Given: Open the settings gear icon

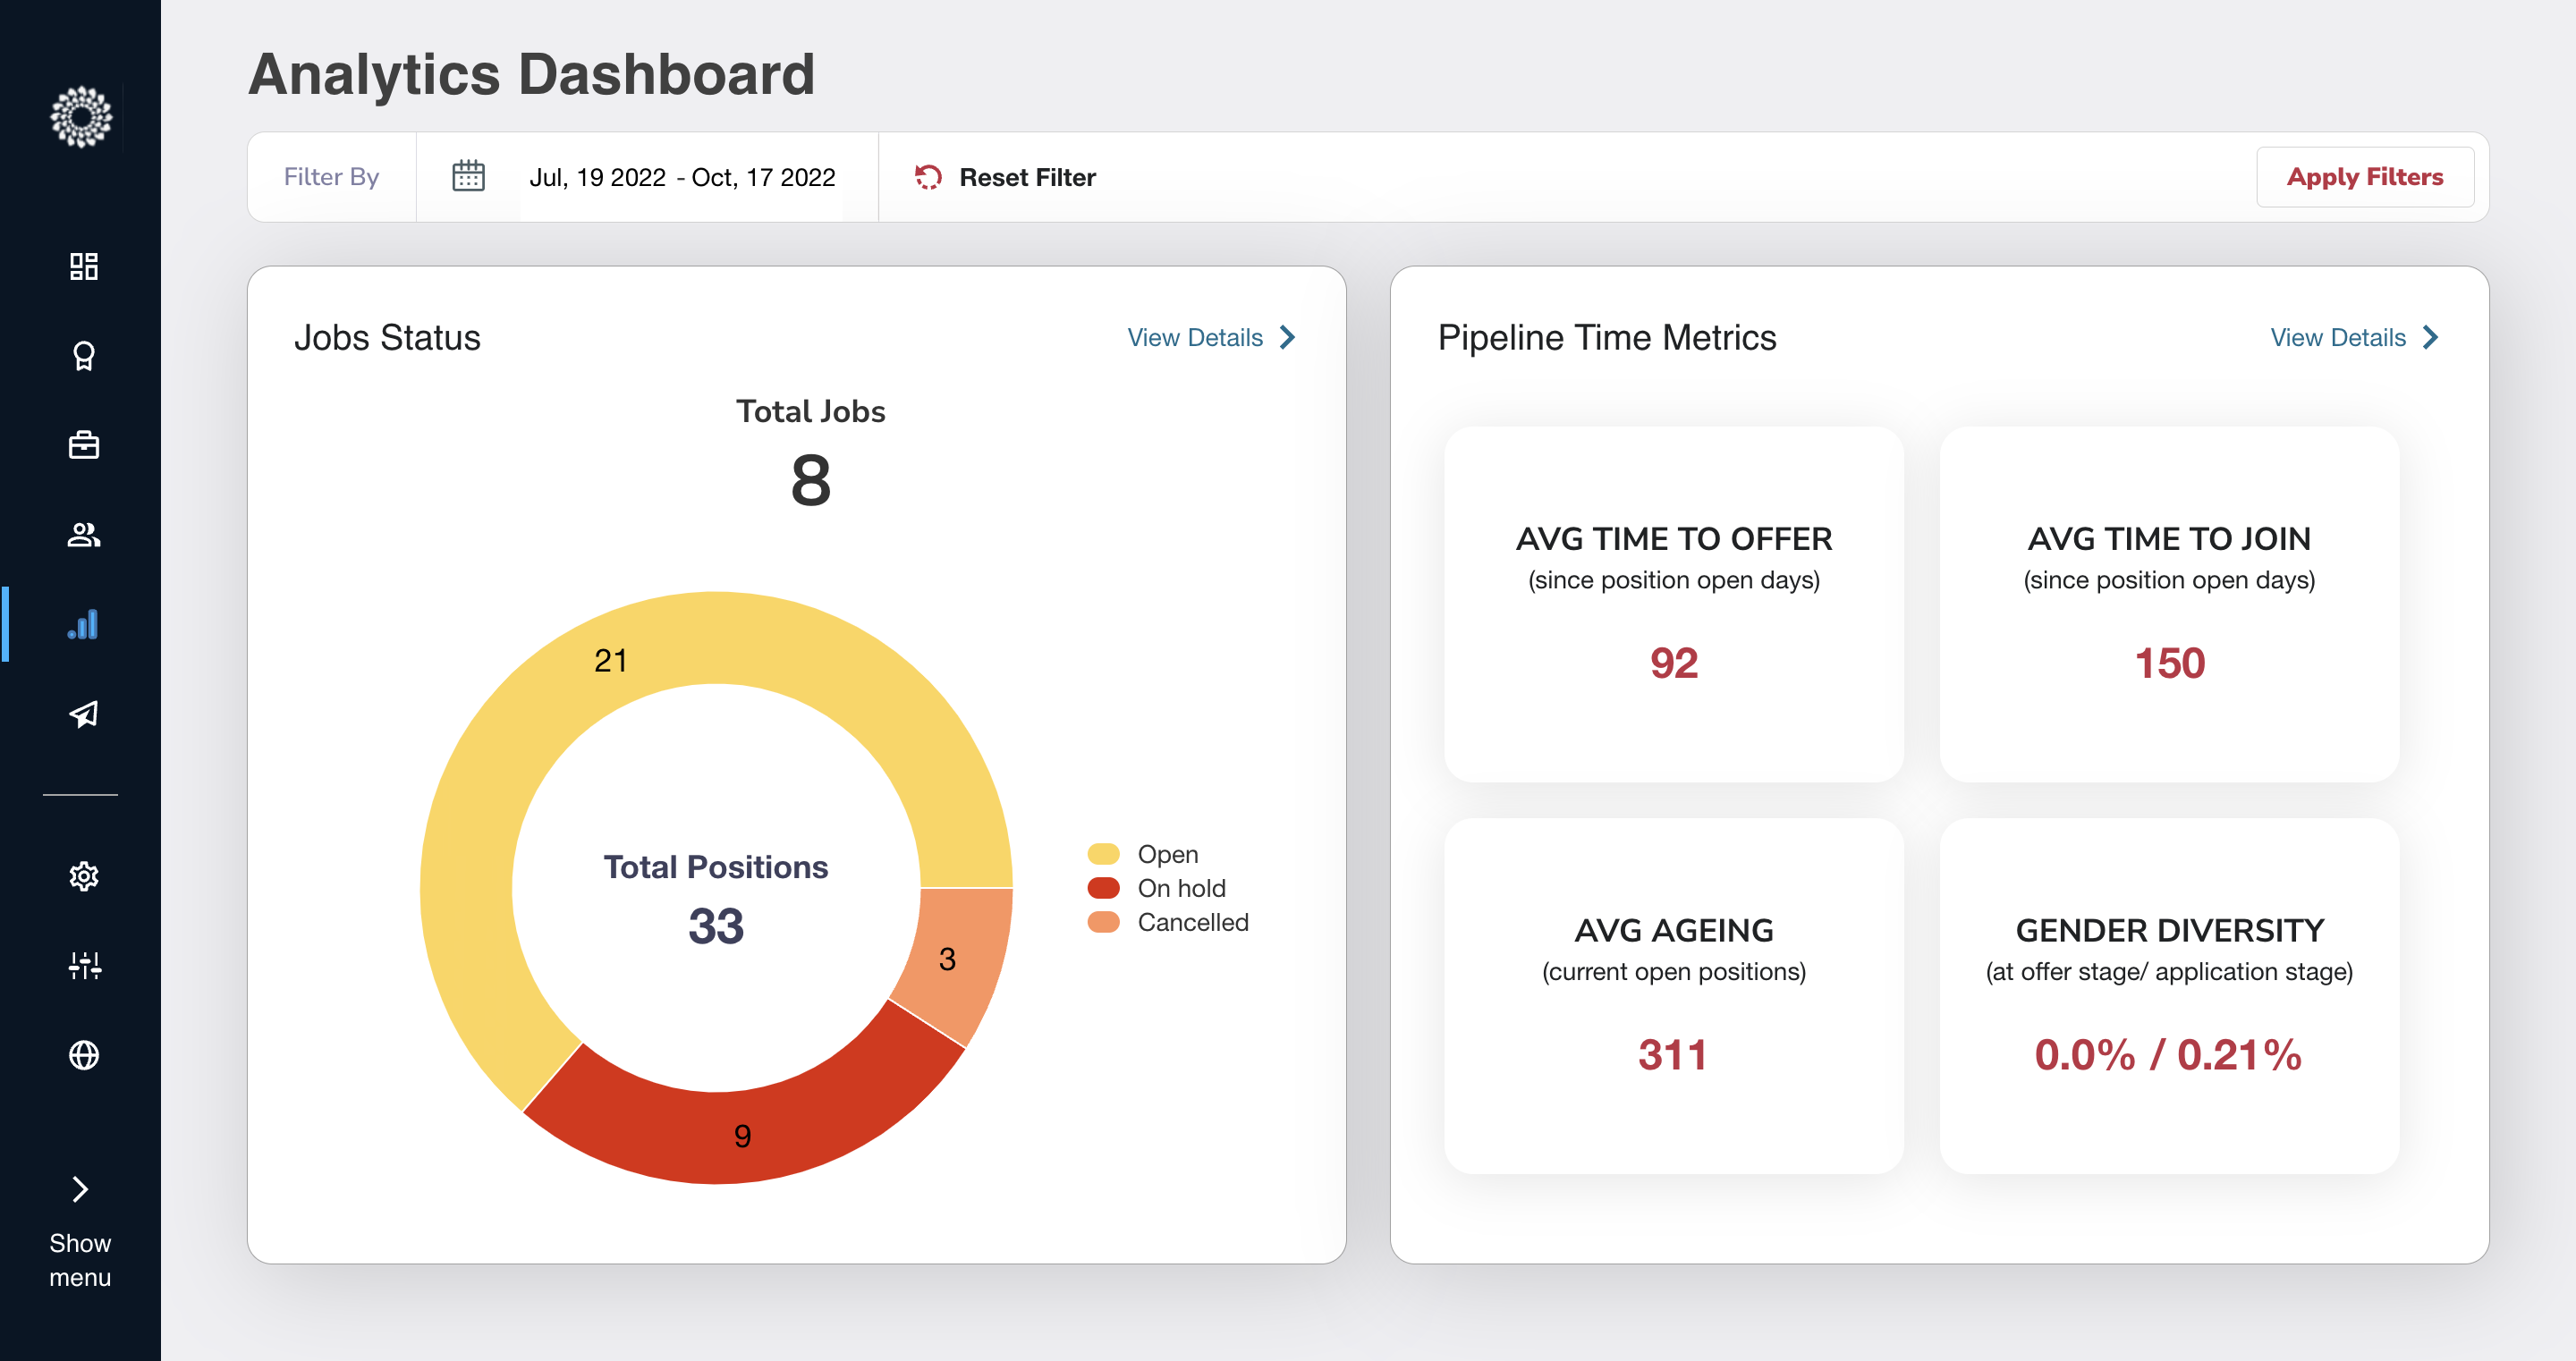Looking at the screenshot, I should tap(83, 876).
